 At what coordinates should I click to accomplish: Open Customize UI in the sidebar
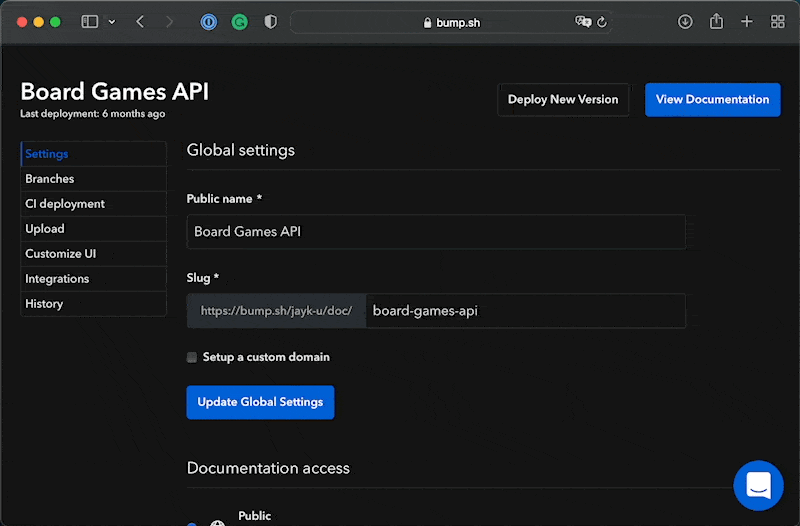(x=93, y=254)
